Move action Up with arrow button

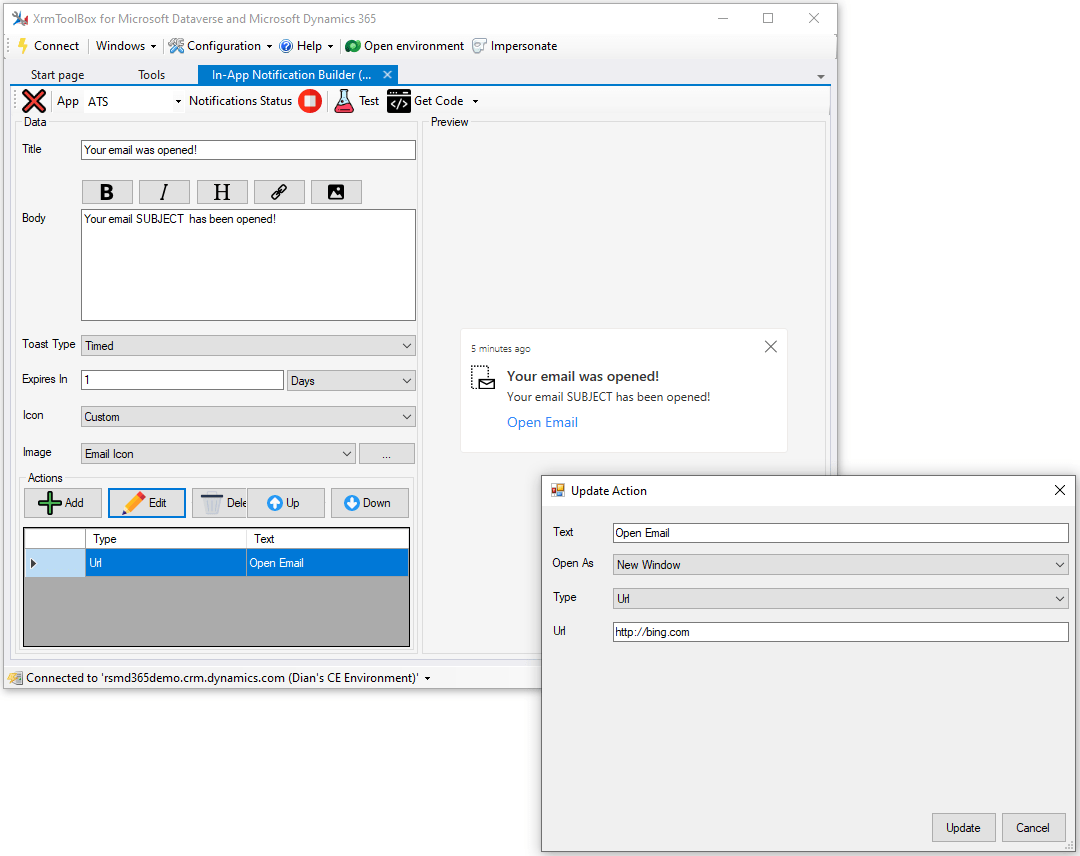point(286,503)
